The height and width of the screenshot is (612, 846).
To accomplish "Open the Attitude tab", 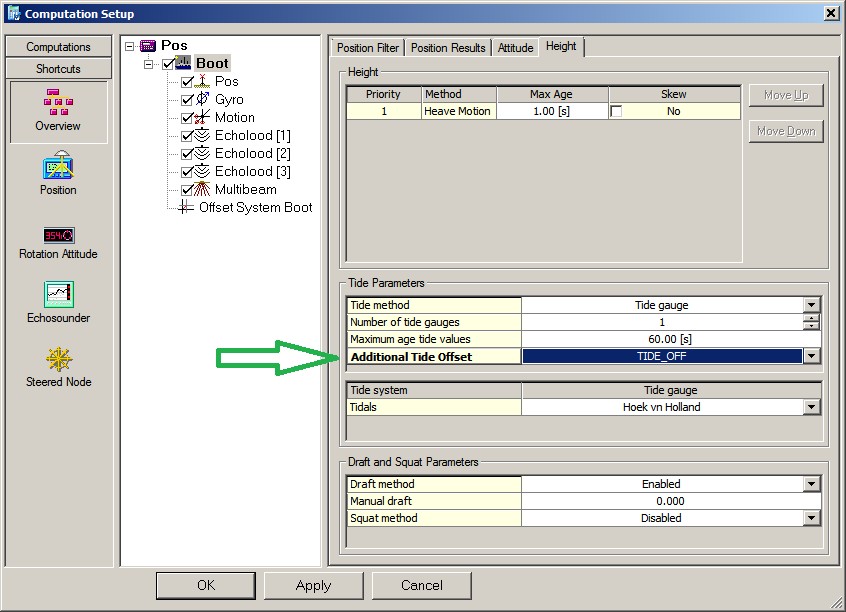I will click(x=515, y=48).
